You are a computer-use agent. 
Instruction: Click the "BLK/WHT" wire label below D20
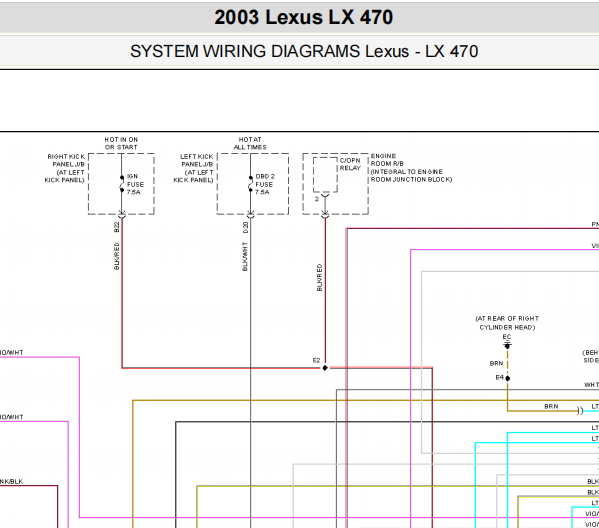pos(245,256)
